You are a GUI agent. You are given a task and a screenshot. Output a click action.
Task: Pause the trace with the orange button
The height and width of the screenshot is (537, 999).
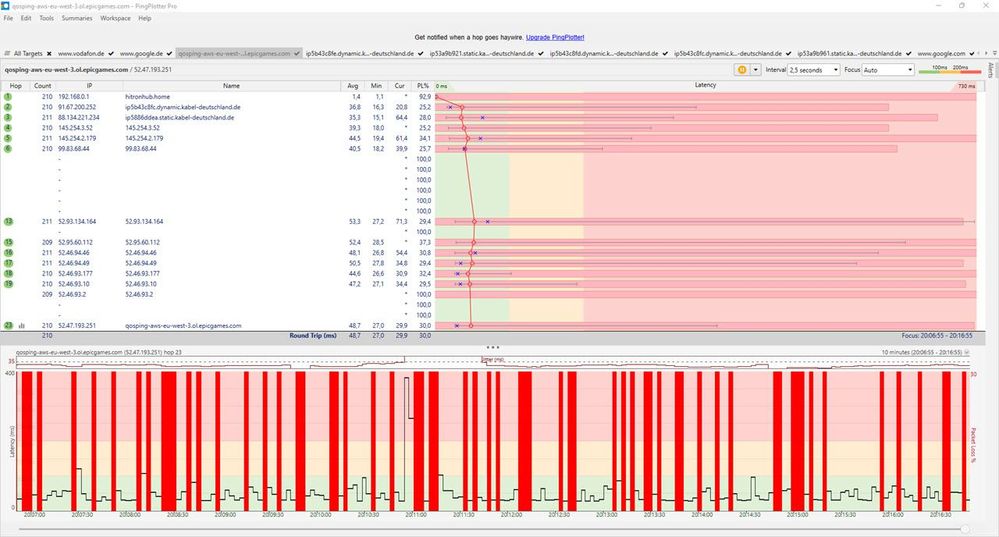tap(741, 70)
